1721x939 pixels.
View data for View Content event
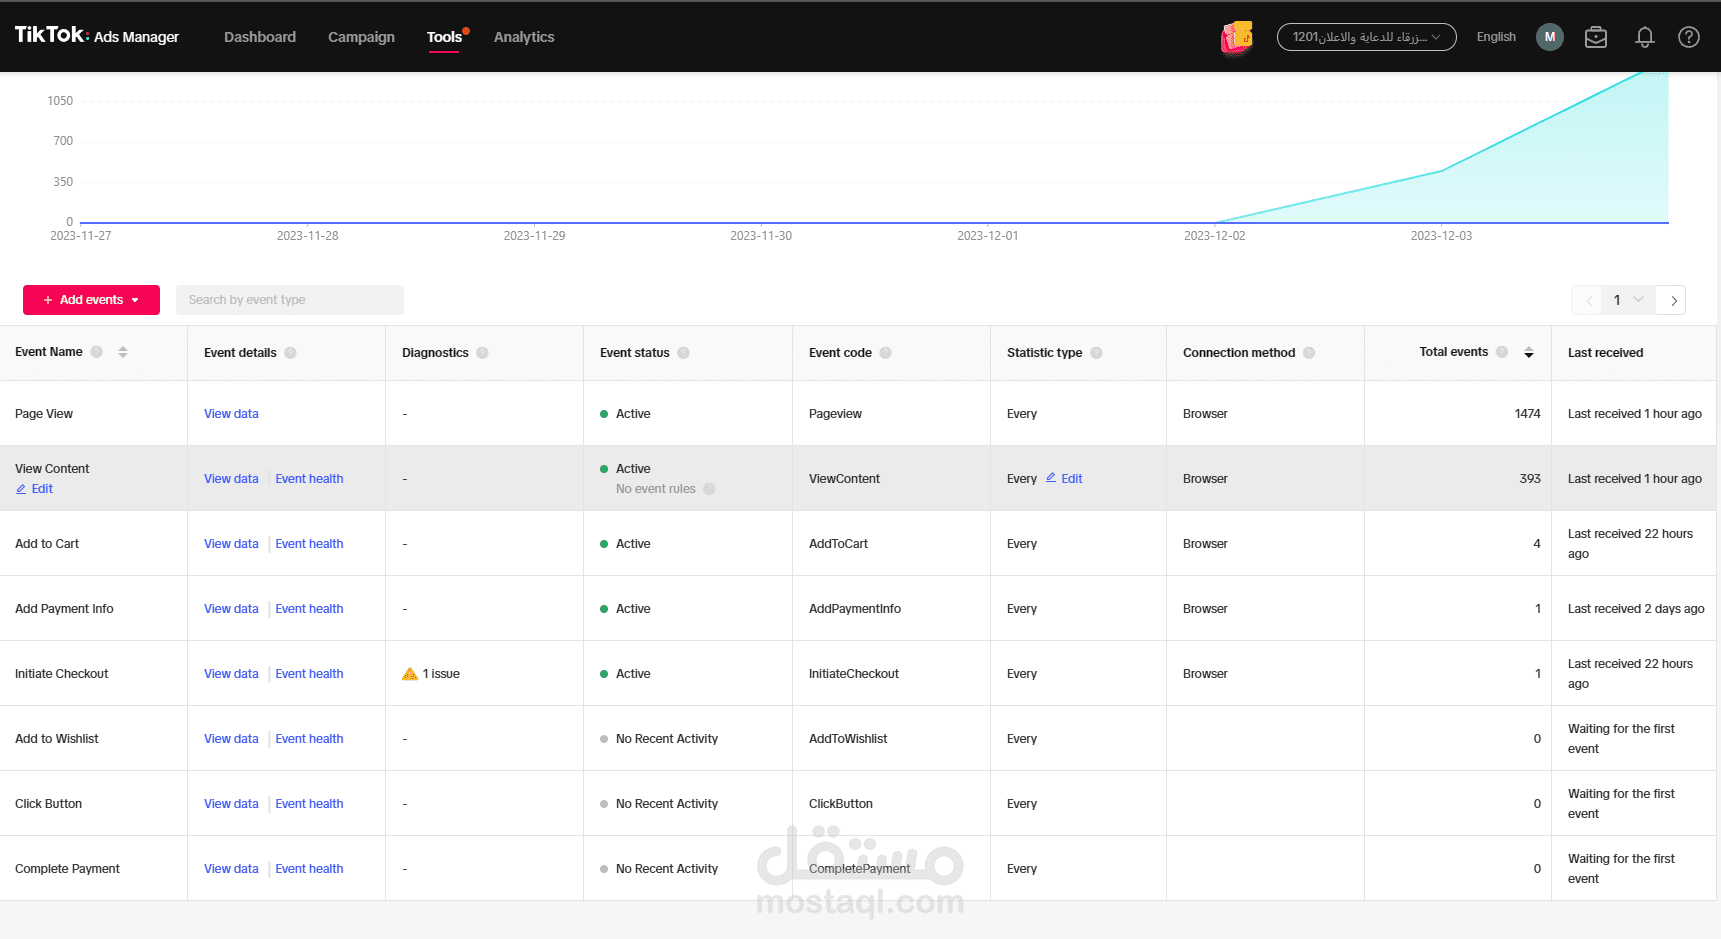coord(231,479)
